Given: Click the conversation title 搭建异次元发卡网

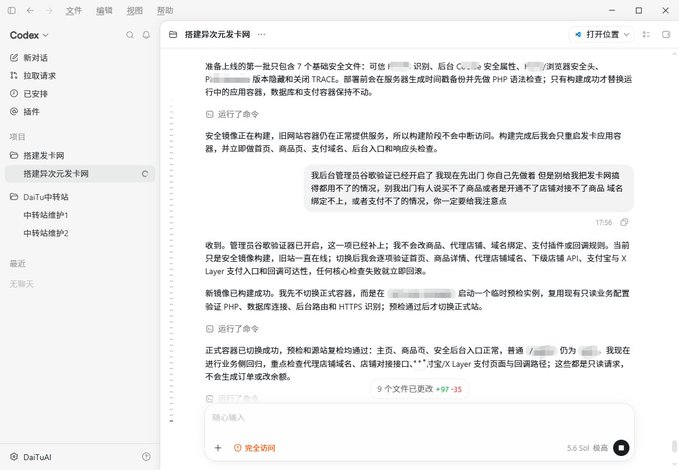Looking at the screenshot, I should point(217,34).
